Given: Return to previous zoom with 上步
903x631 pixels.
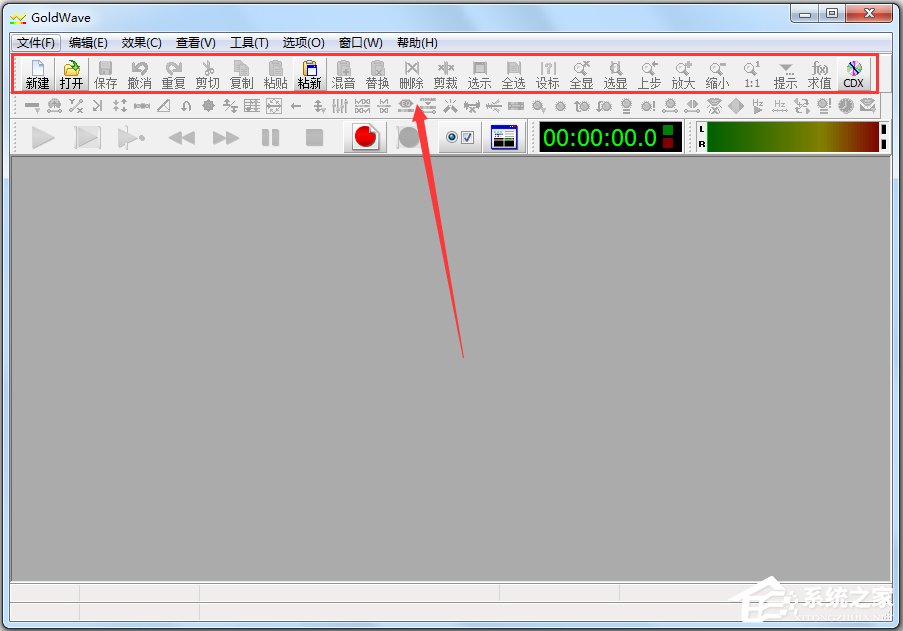Looking at the screenshot, I should pos(649,74).
